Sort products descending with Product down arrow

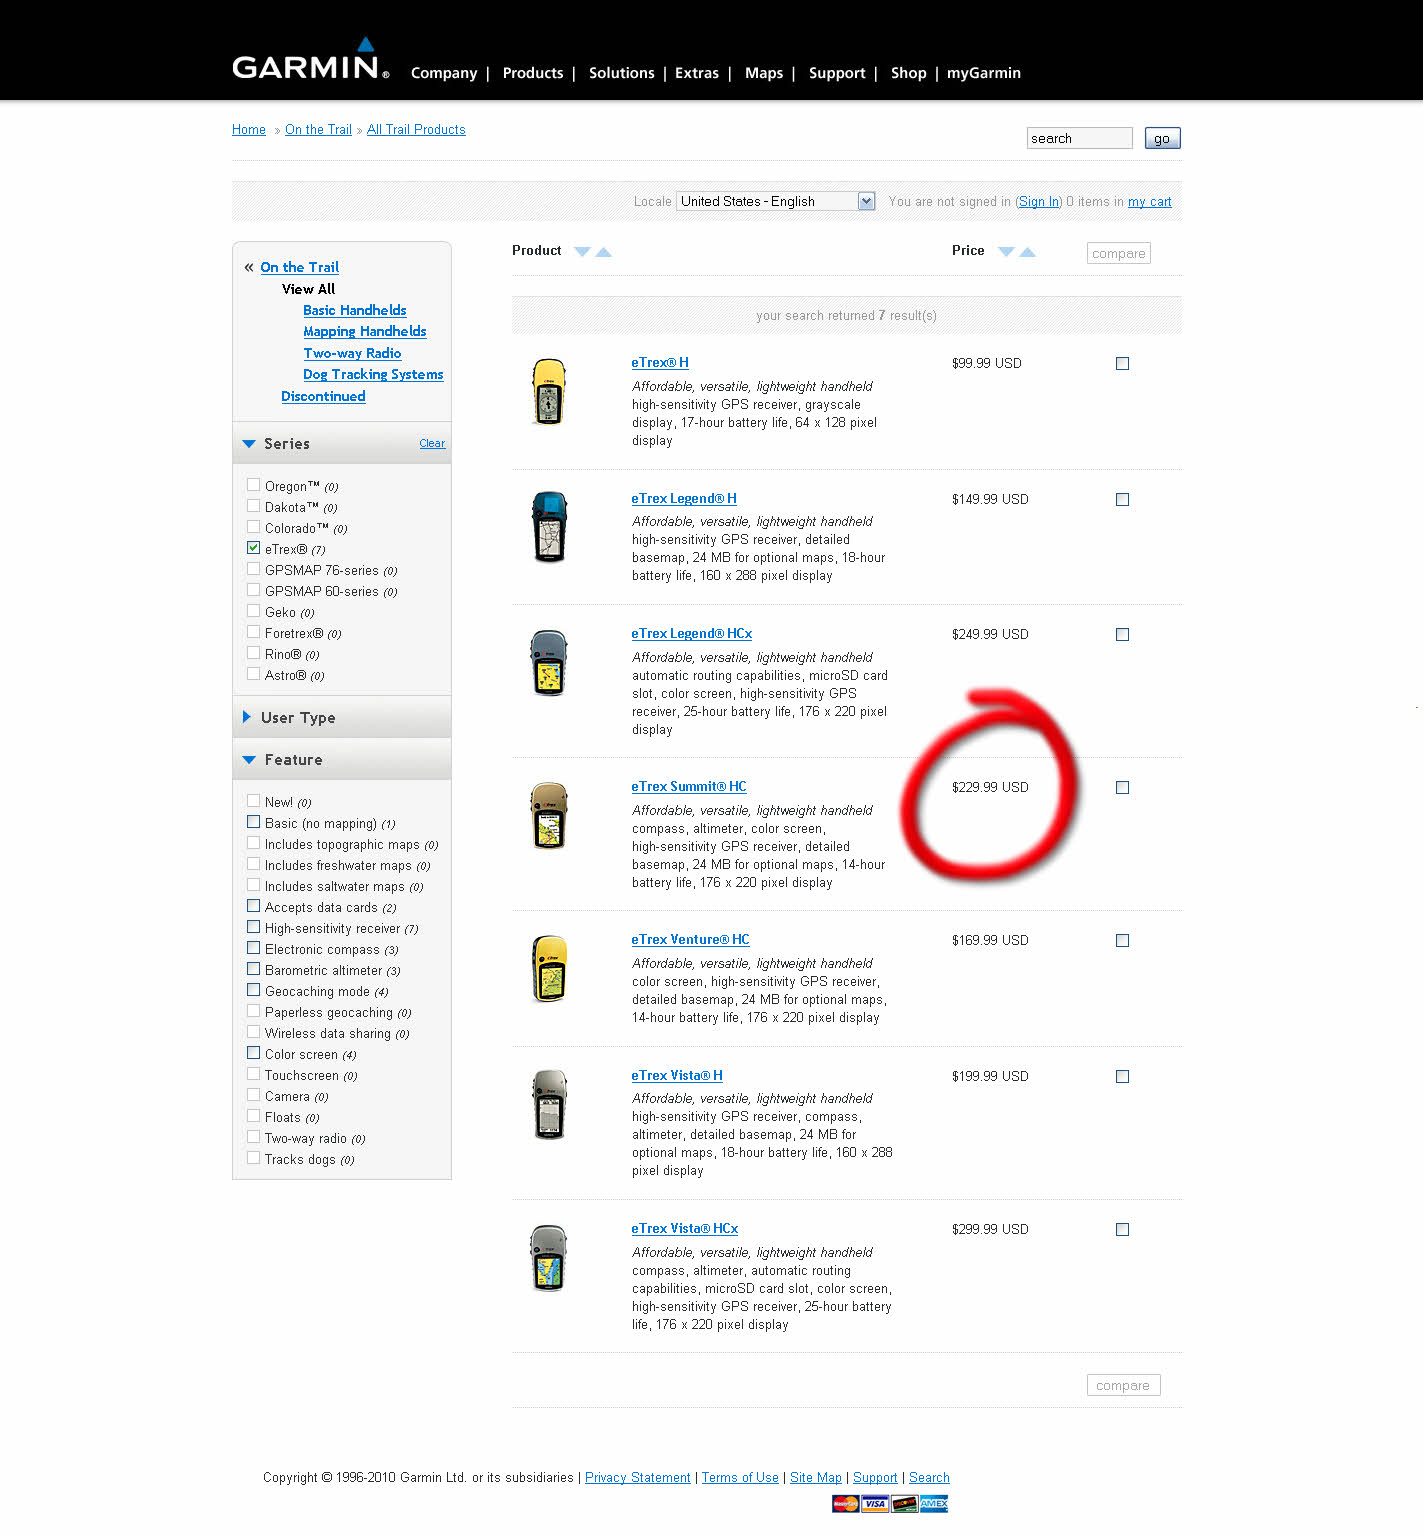[582, 252]
